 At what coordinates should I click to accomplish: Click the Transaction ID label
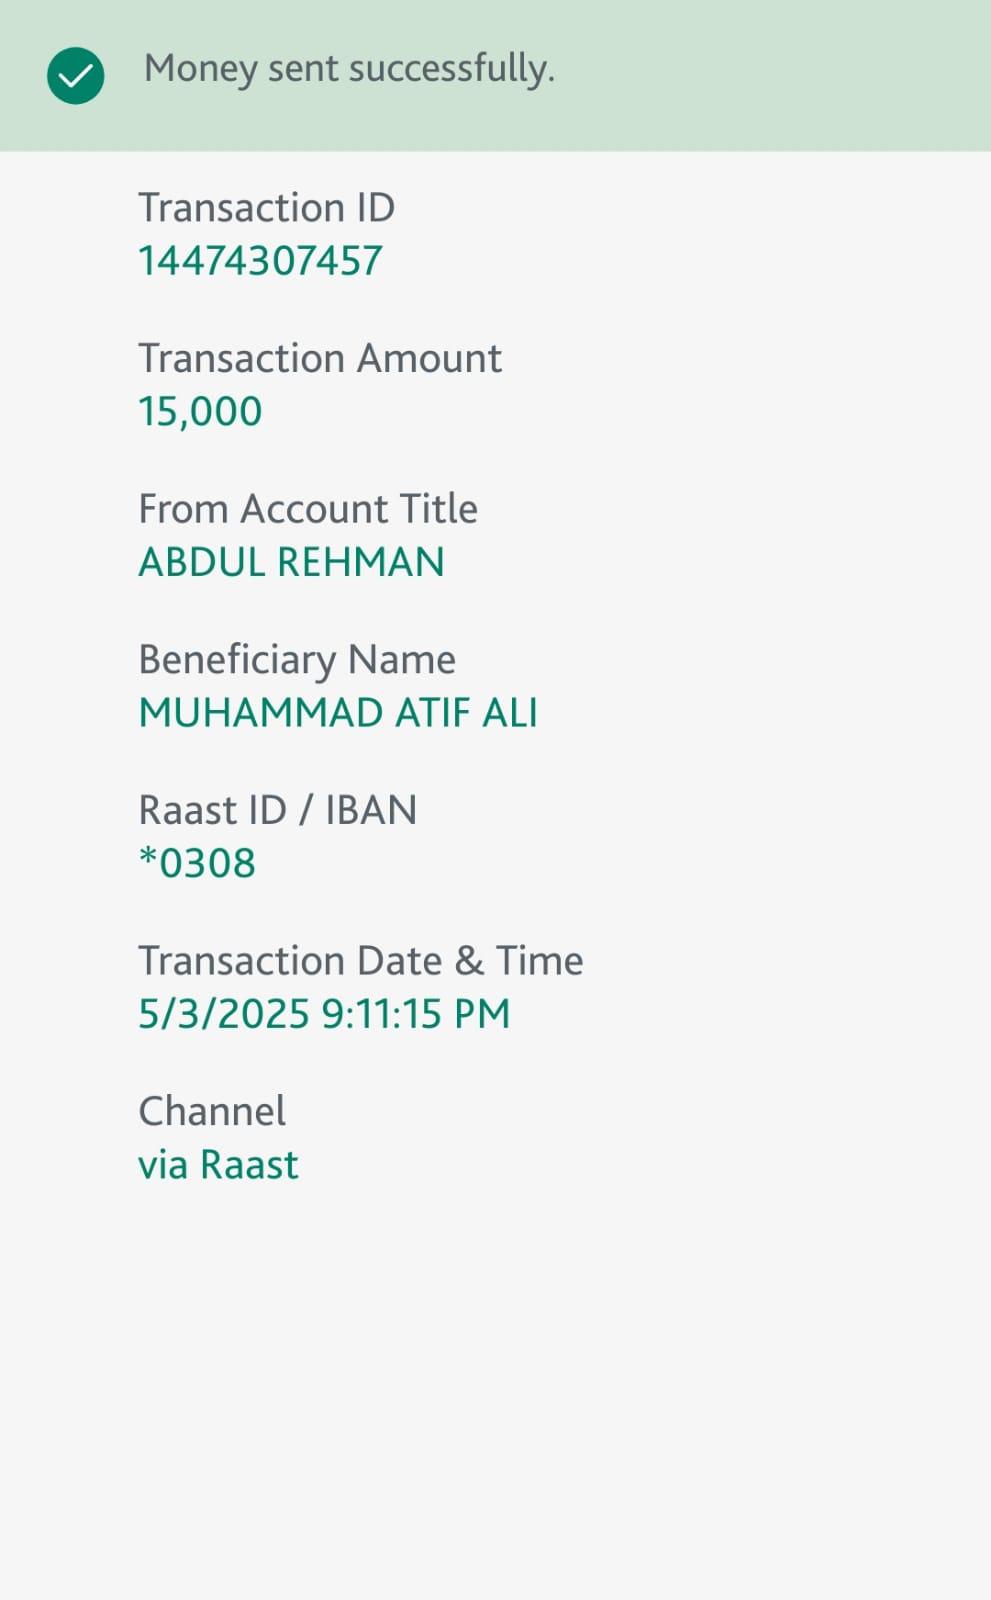266,208
